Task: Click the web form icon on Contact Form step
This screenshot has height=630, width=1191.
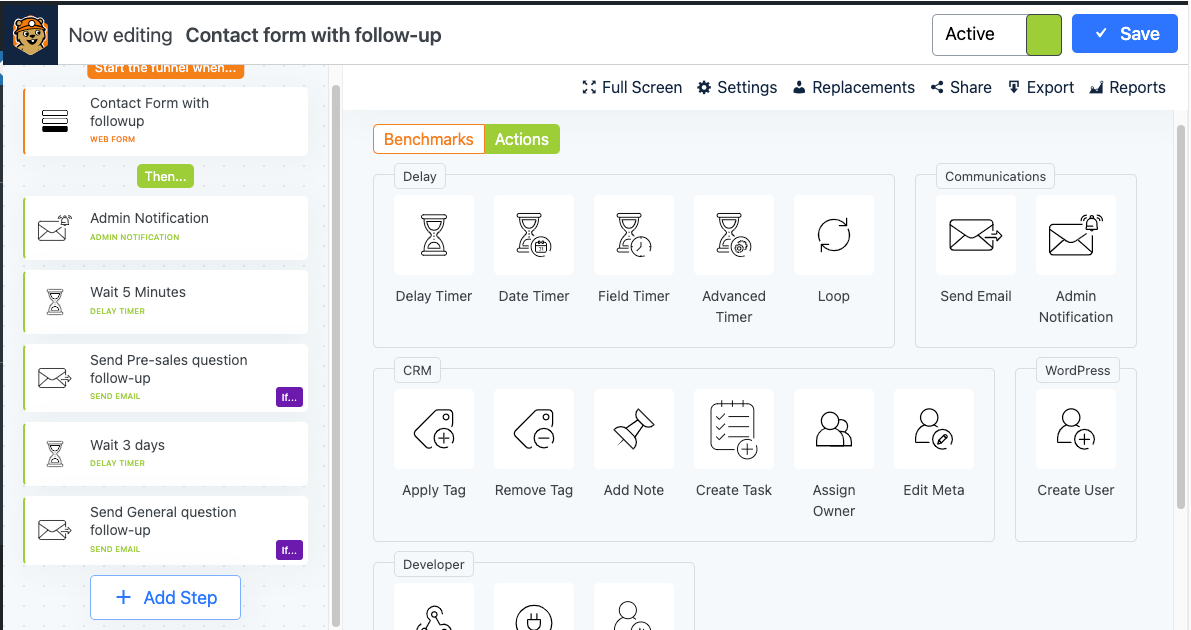Action: pyautogui.click(x=55, y=121)
